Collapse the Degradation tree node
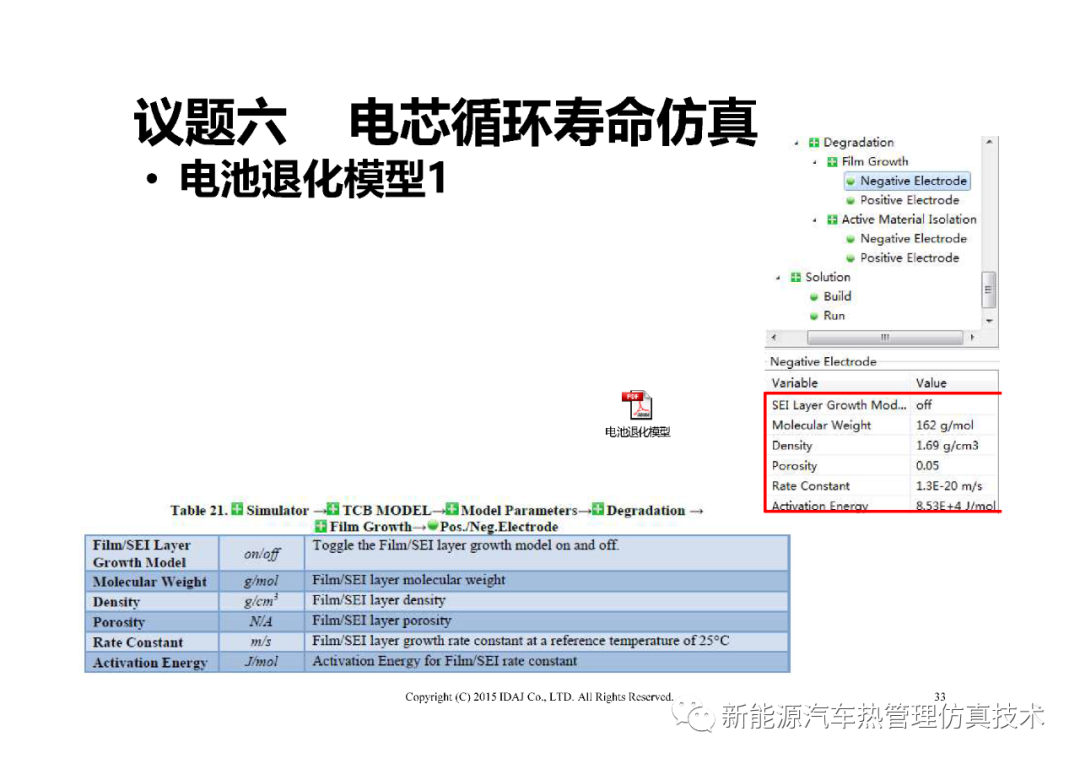The height and width of the screenshot is (764, 1080). (796, 143)
